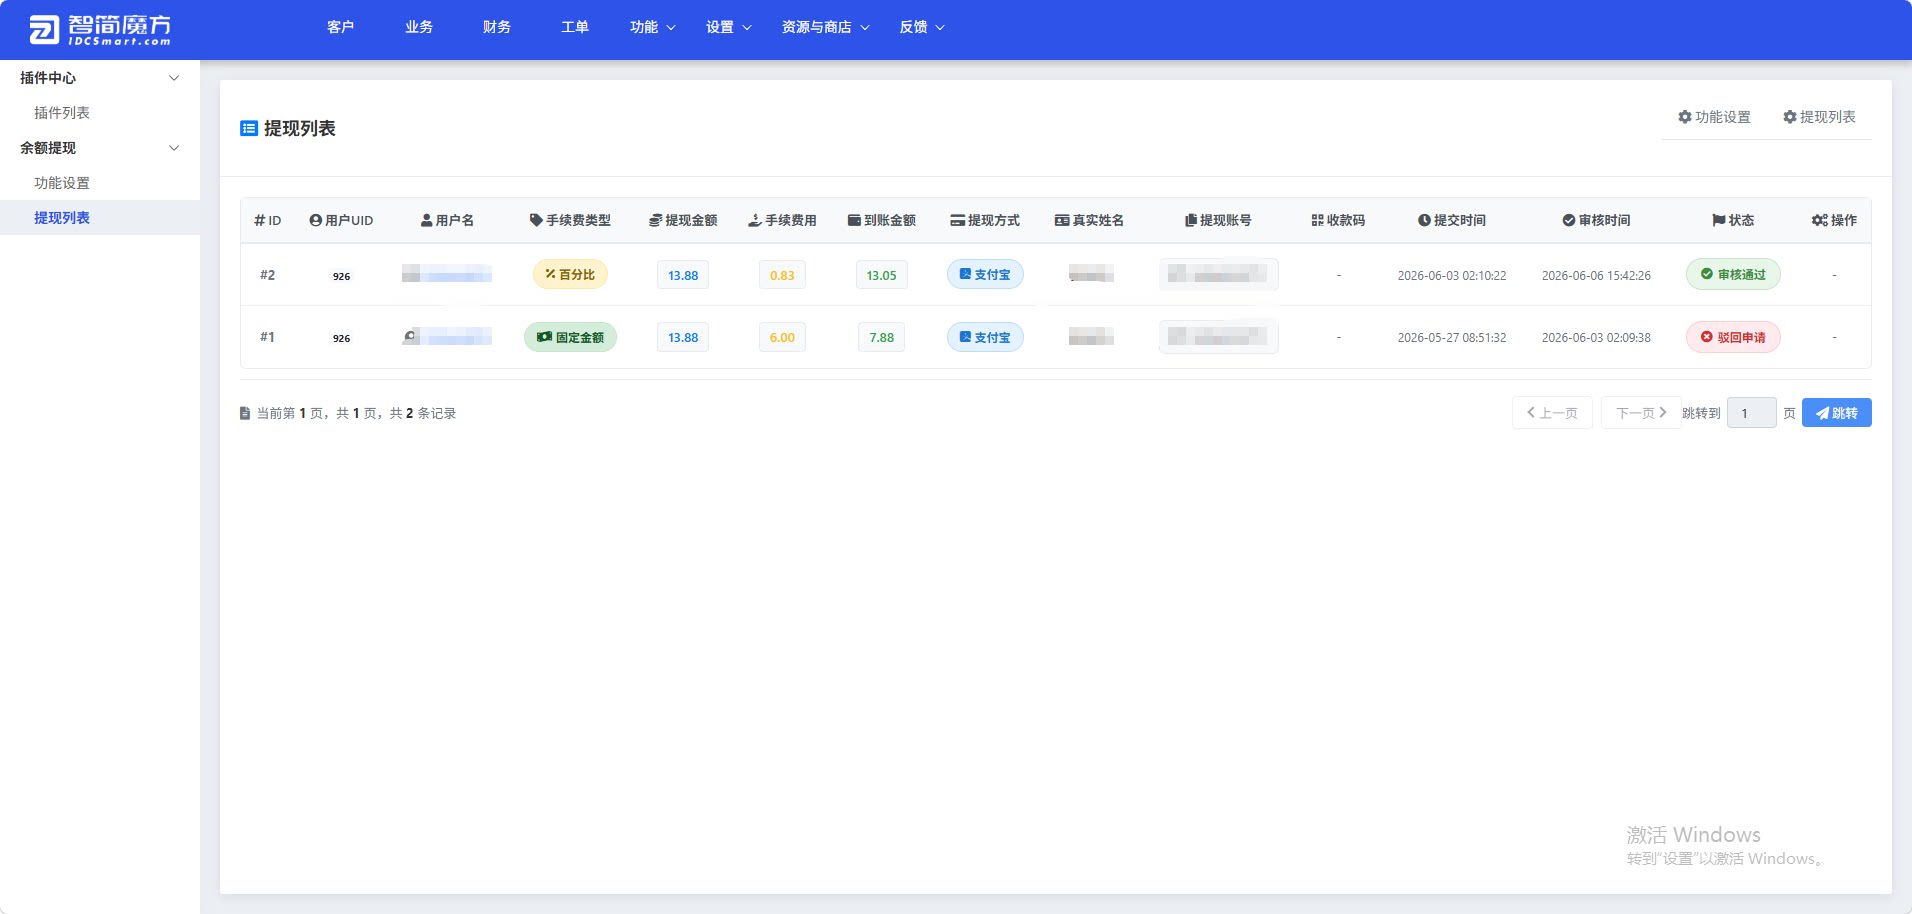Collapse the 余额提现 sidebar section
The width and height of the screenshot is (1912, 914).
tap(100, 148)
